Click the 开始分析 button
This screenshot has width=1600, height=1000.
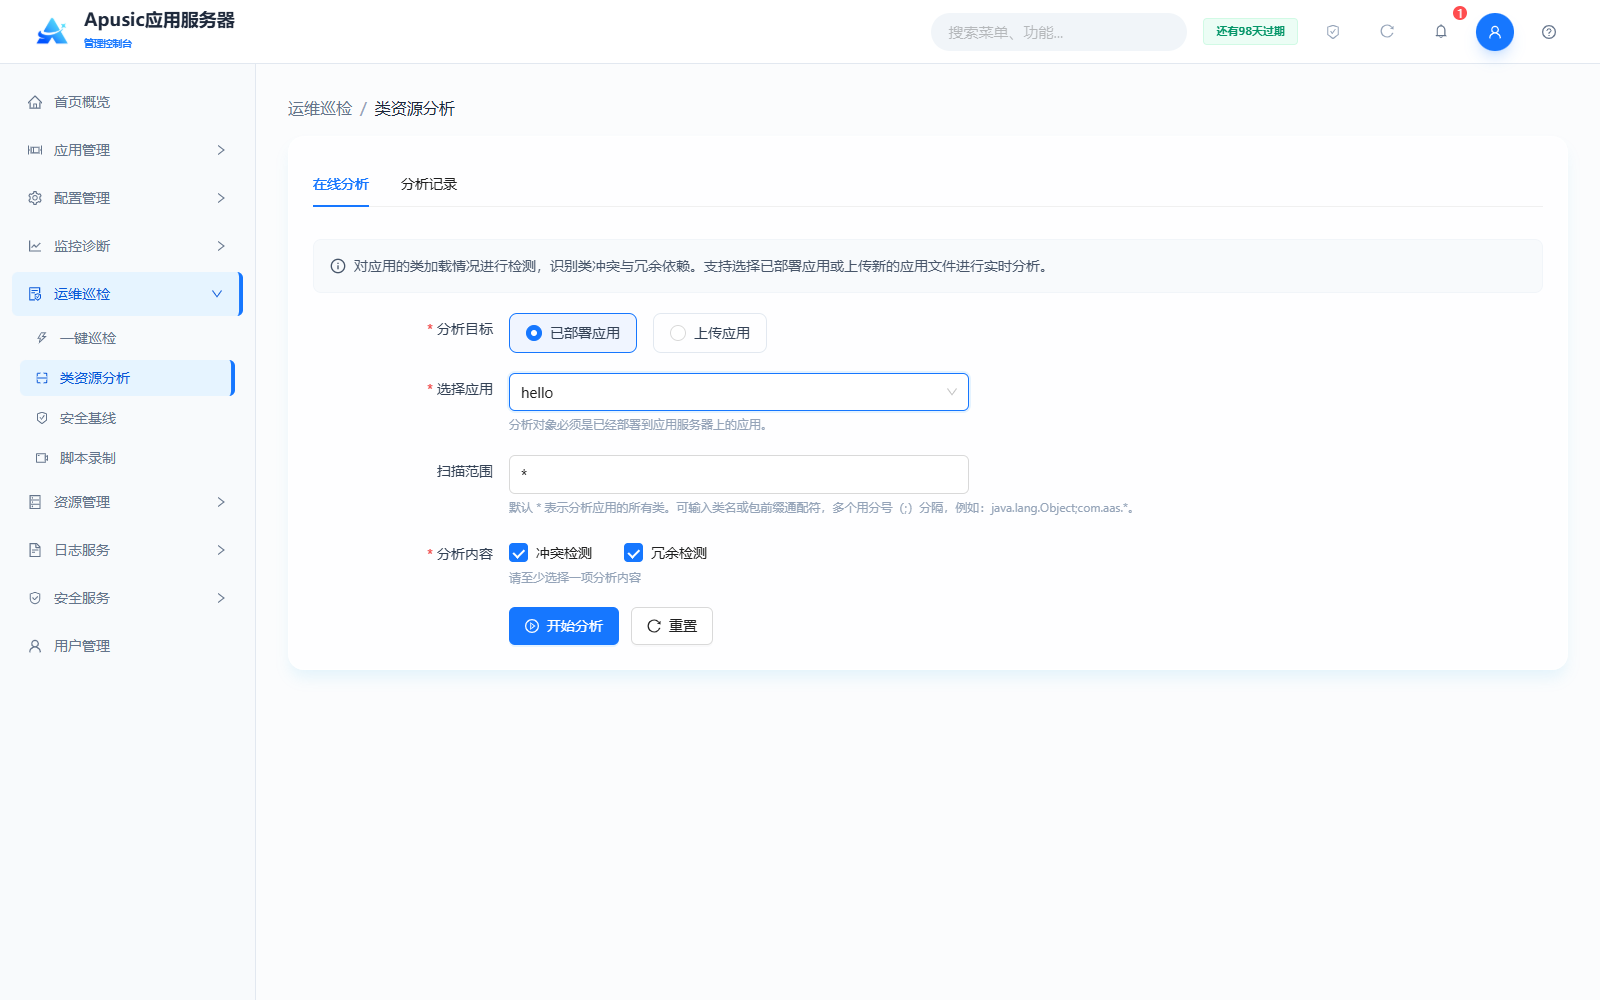564,626
